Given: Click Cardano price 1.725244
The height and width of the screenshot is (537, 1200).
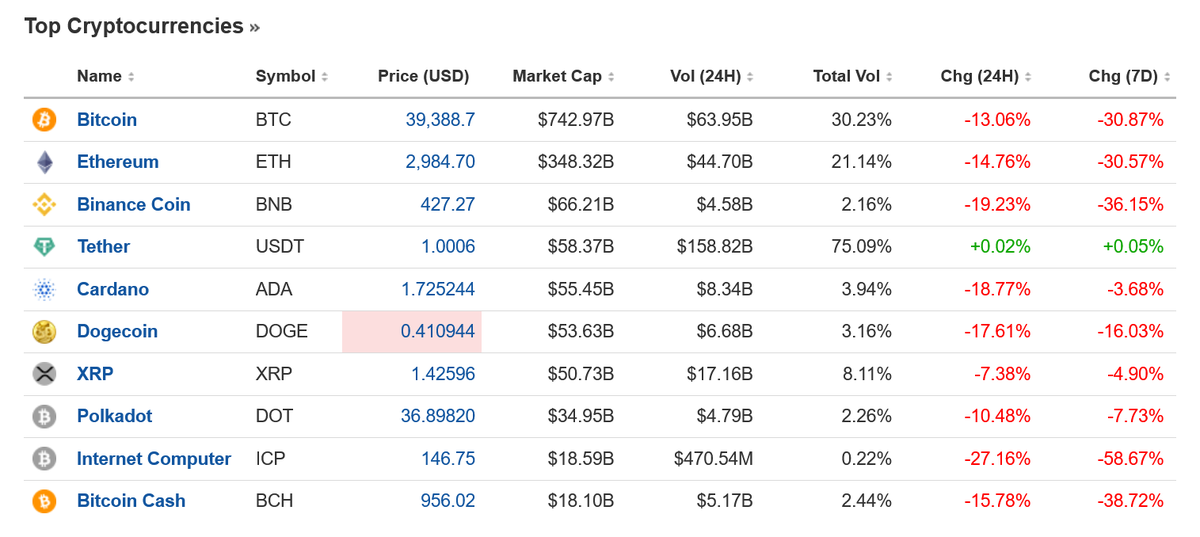Looking at the screenshot, I should [x=438, y=290].
